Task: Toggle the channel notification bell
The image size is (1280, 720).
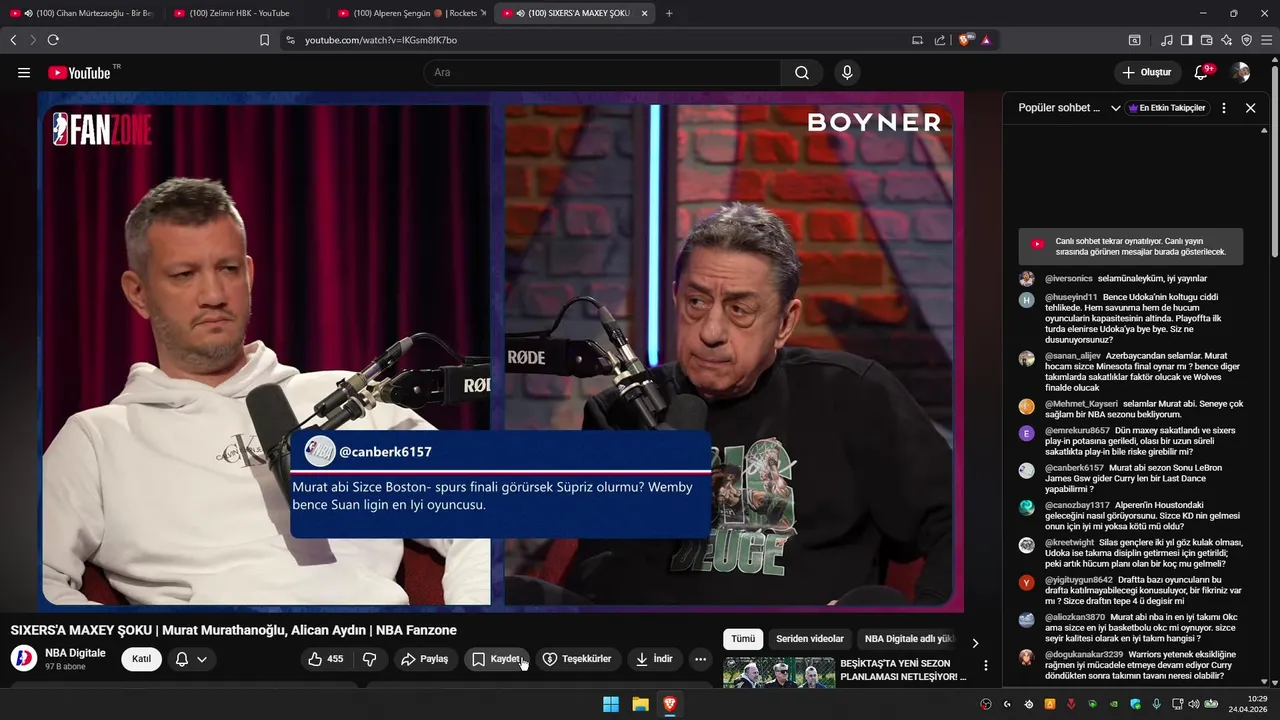Action: click(182, 659)
